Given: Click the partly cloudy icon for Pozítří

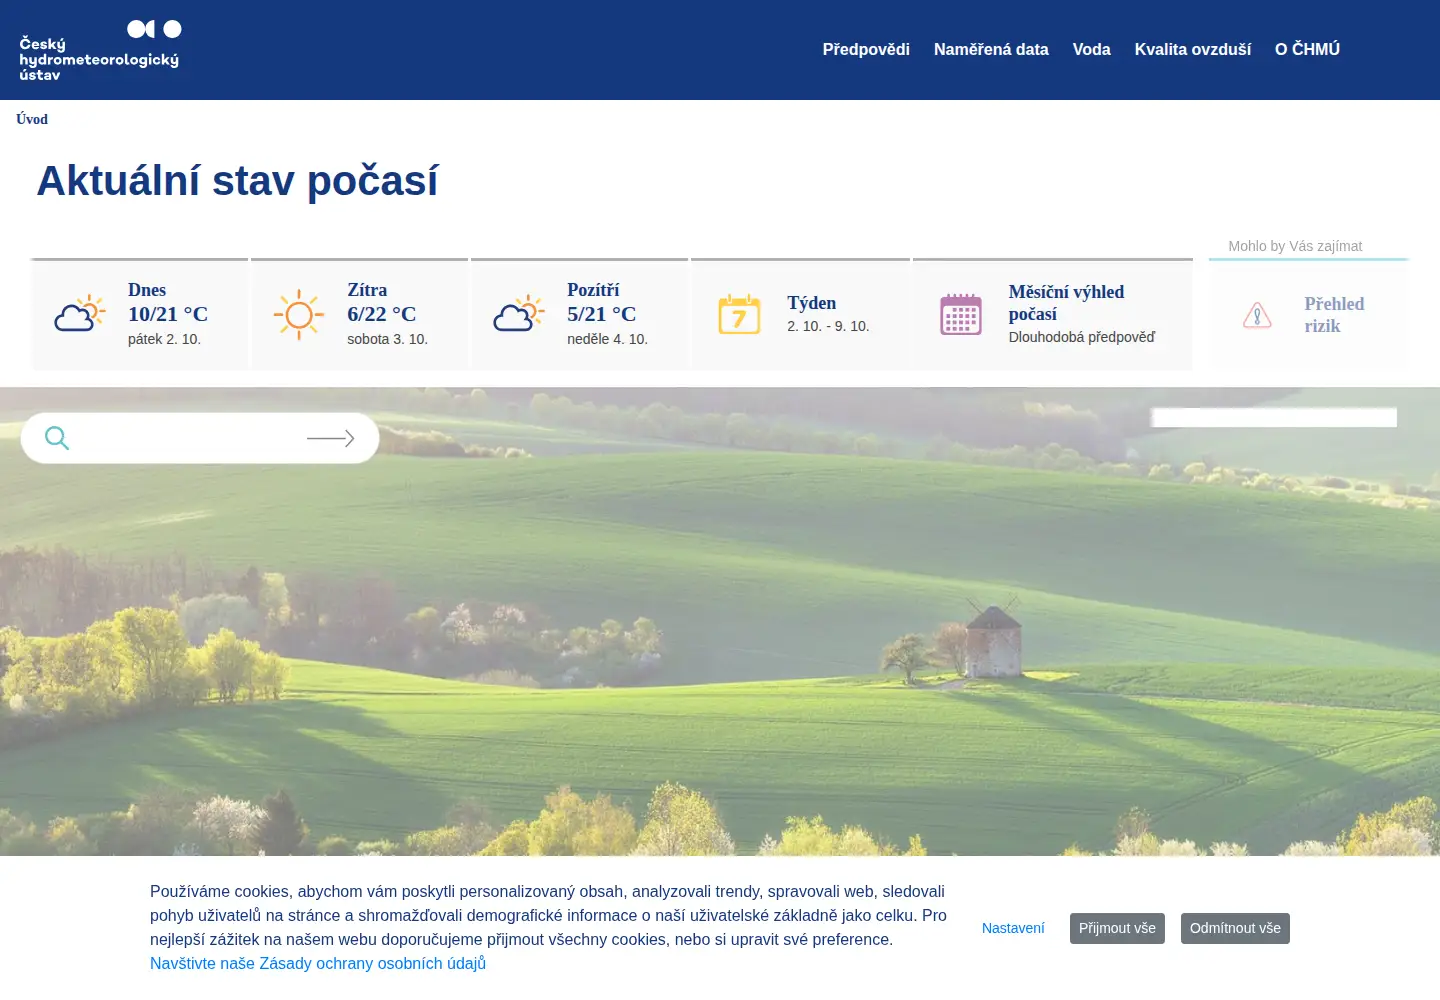Looking at the screenshot, I should pos(519,314).
